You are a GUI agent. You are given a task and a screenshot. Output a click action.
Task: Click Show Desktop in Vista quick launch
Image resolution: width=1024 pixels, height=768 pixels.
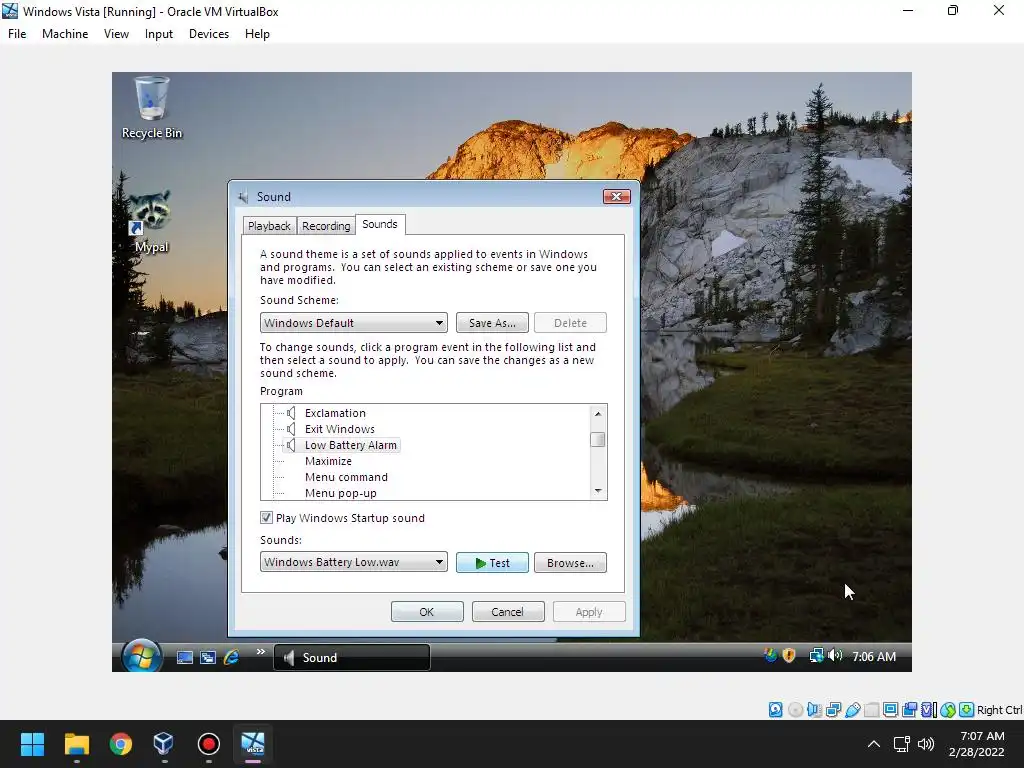185,658
